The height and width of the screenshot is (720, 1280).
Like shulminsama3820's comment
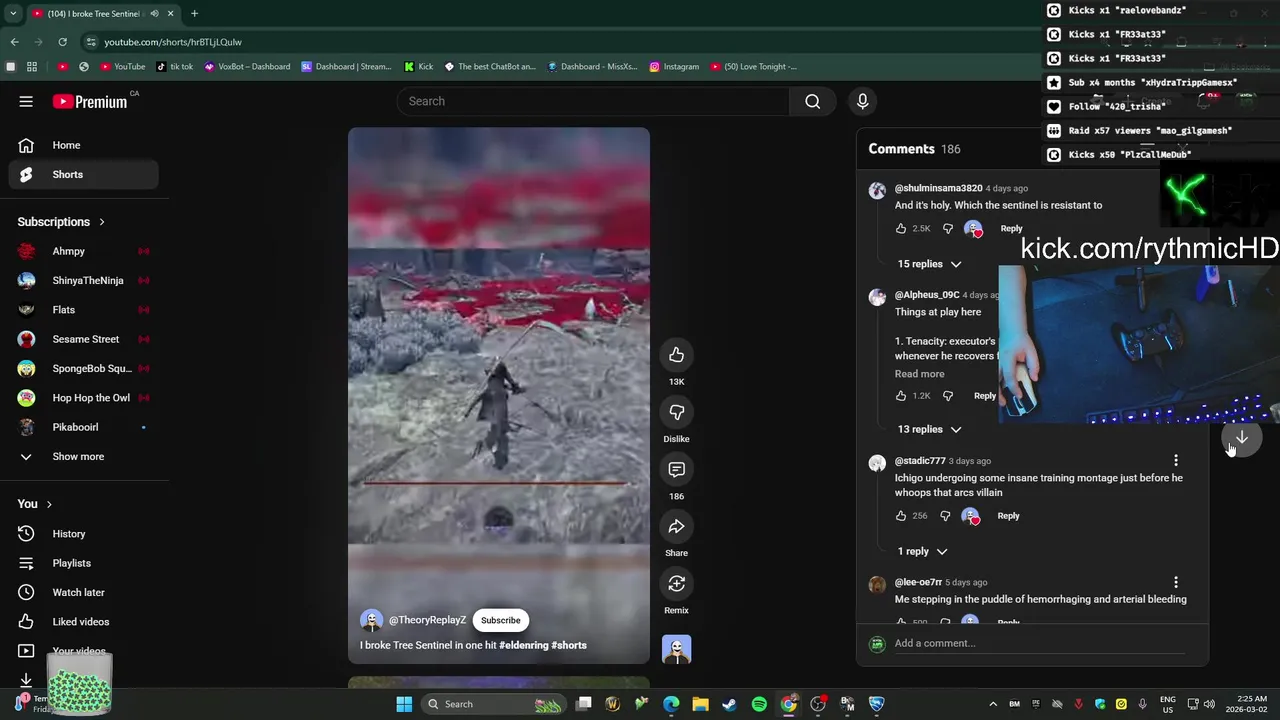click(901, 228)
